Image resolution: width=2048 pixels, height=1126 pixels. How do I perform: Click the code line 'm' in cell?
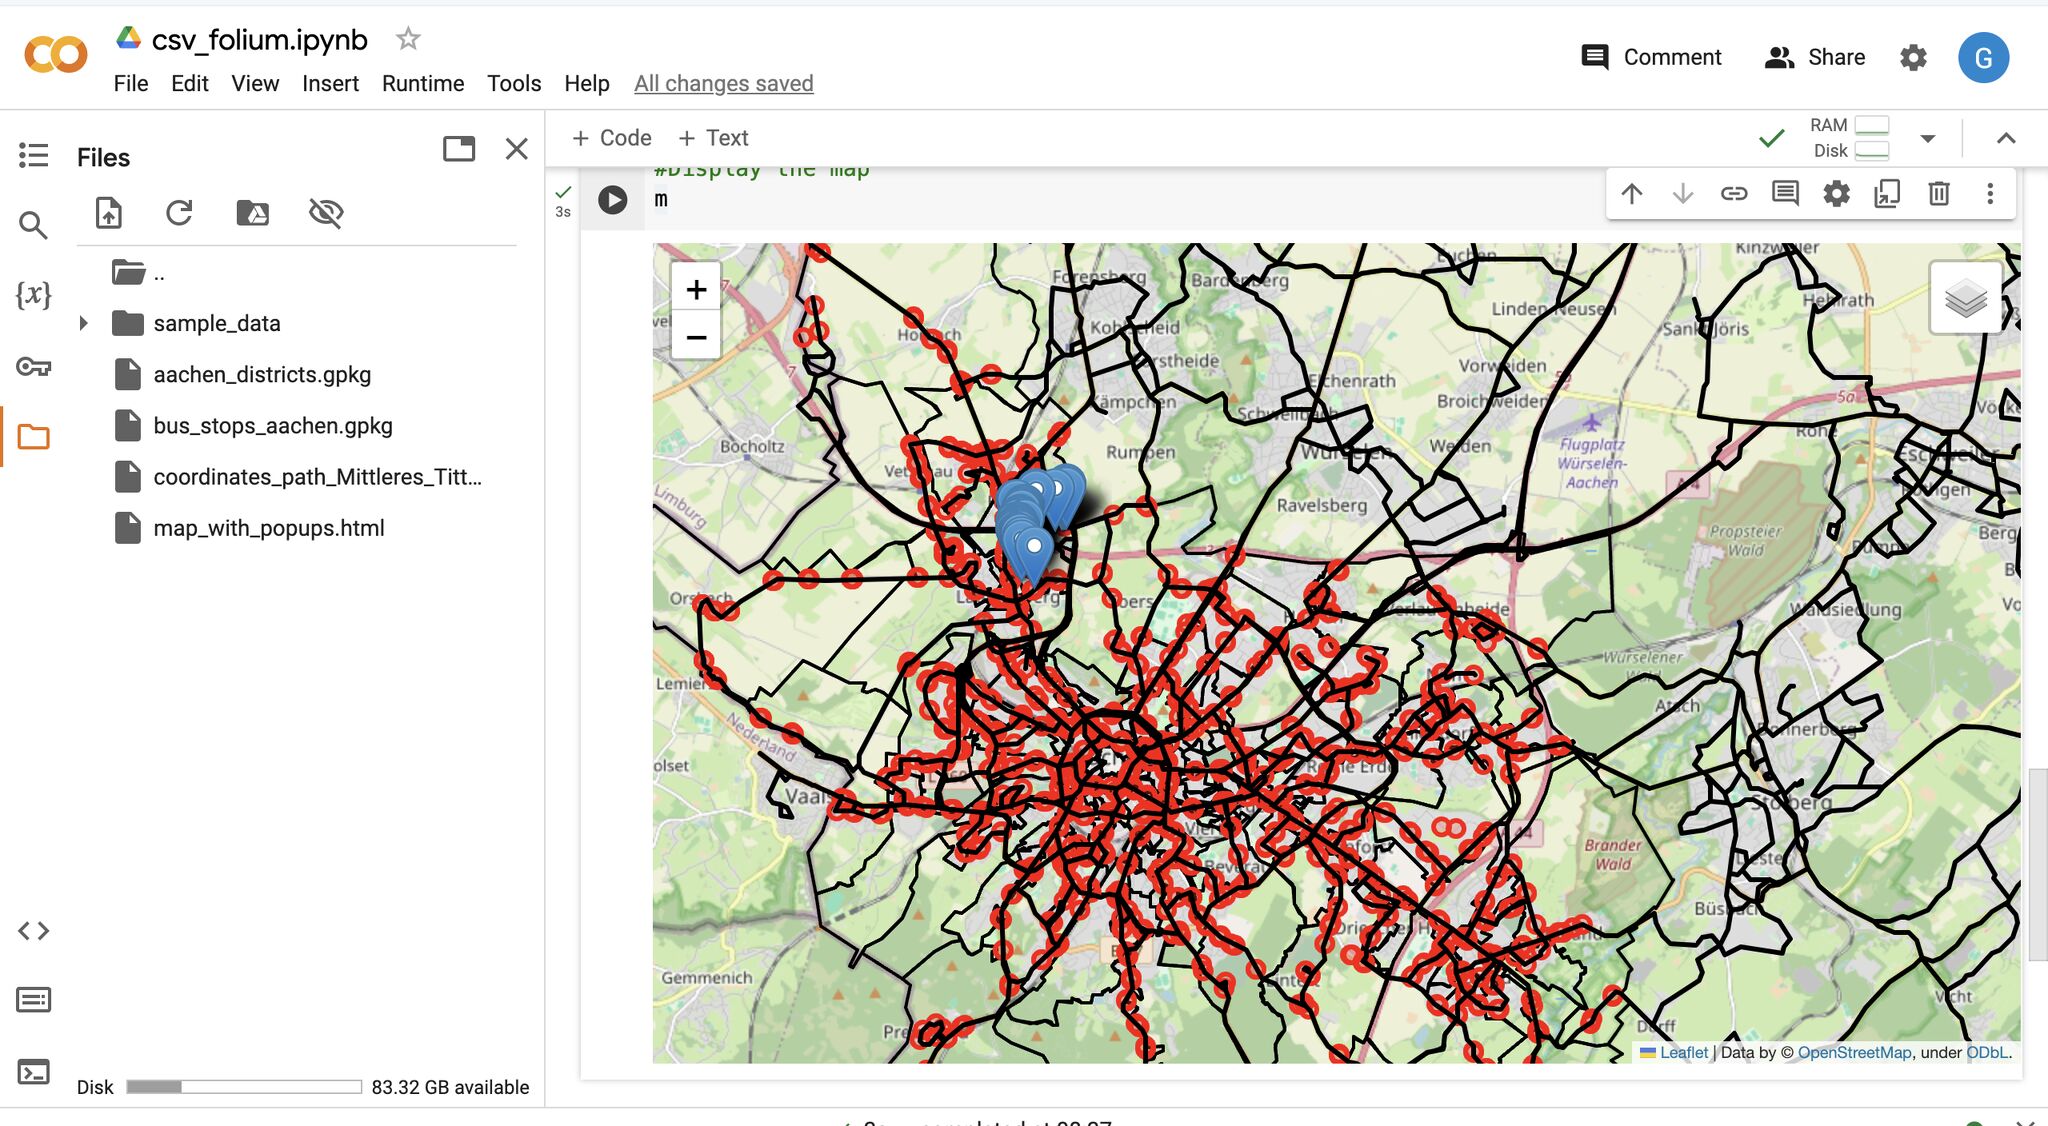coord(661,199)
